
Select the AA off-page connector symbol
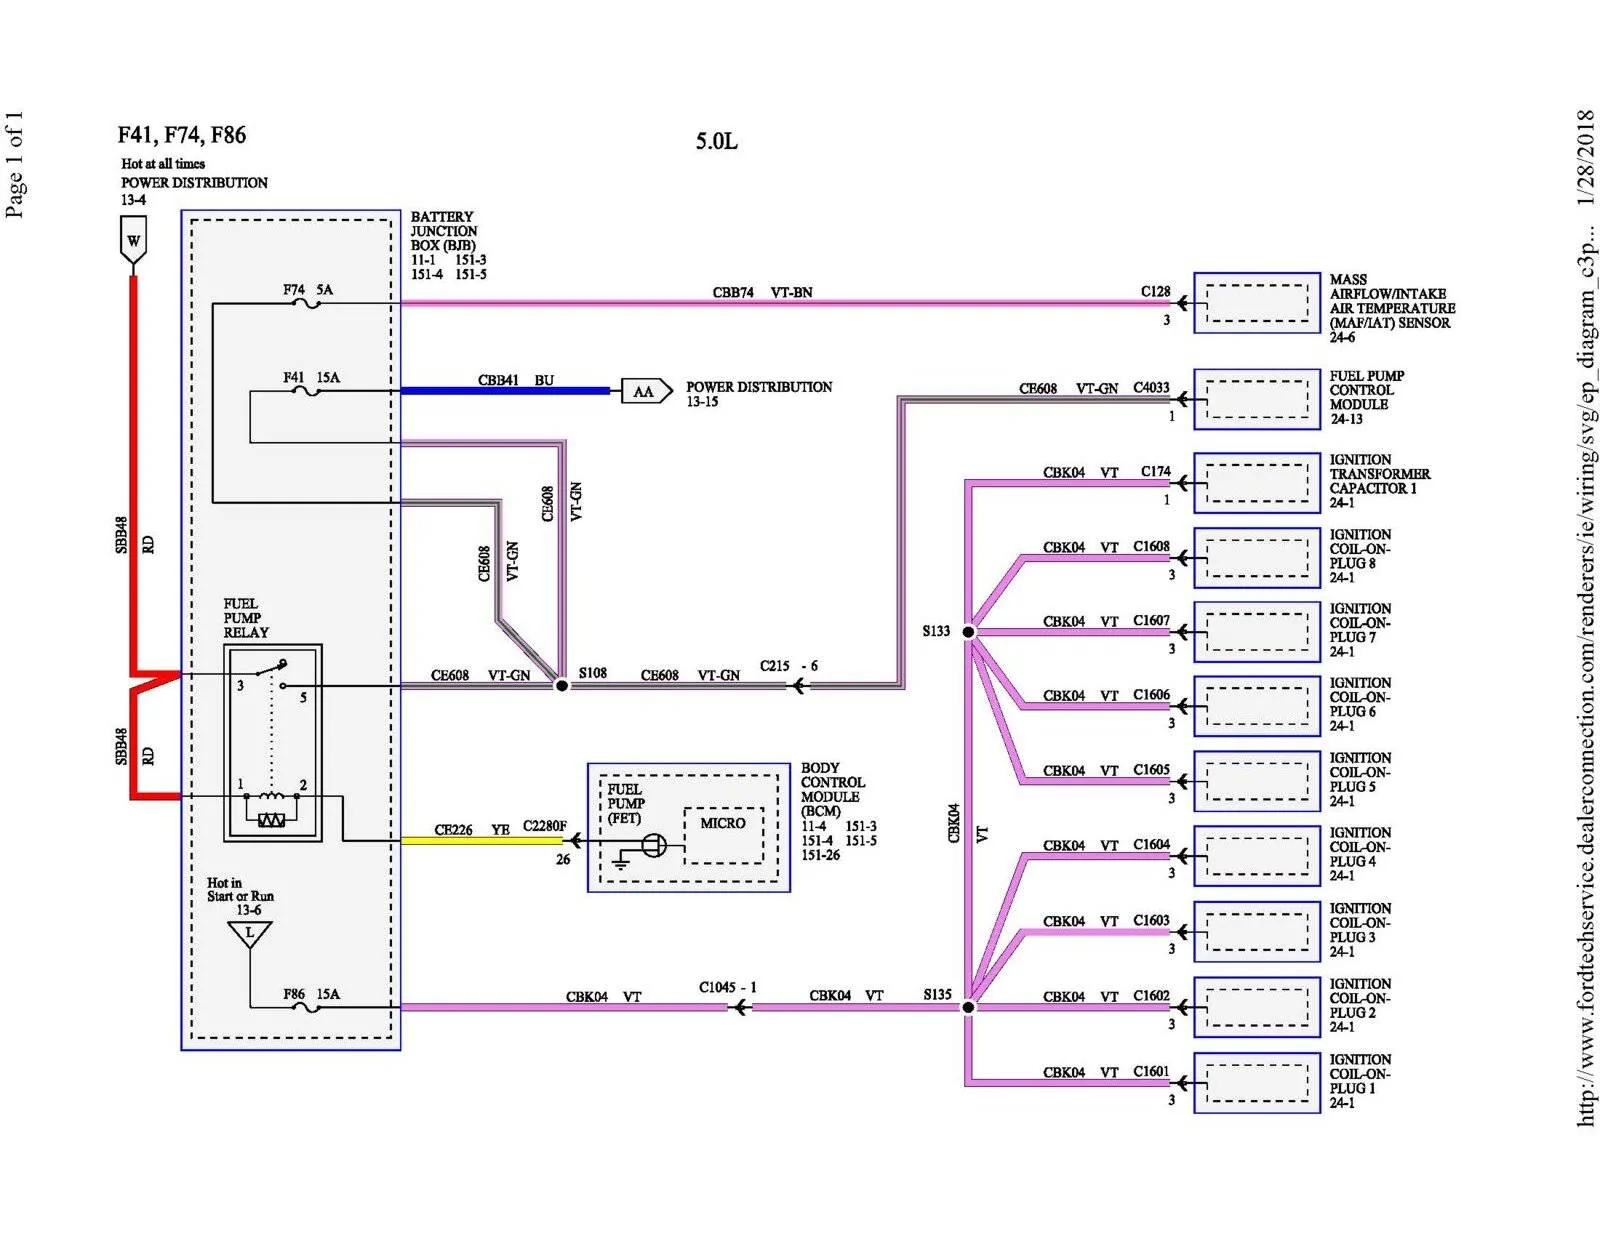coord(646,391)
